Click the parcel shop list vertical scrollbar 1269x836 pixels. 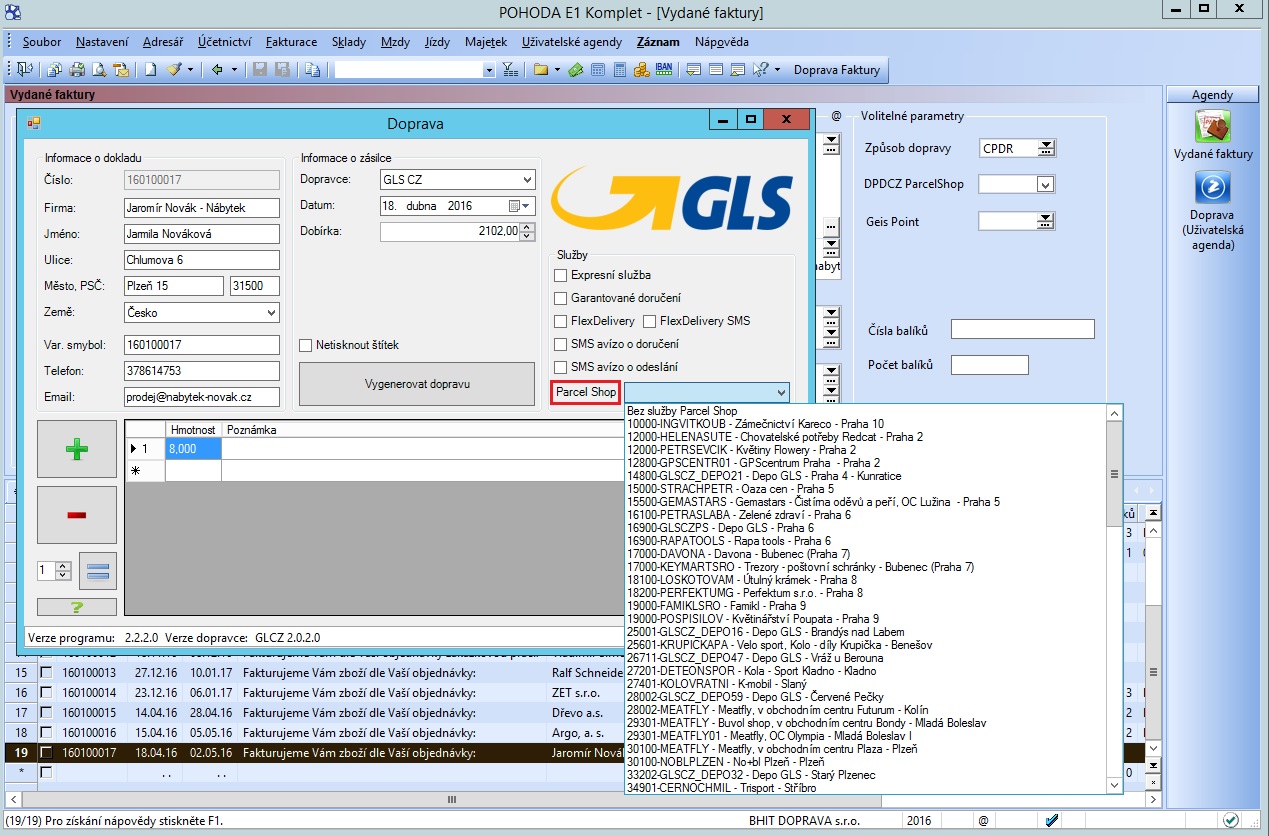point(1115,598)
